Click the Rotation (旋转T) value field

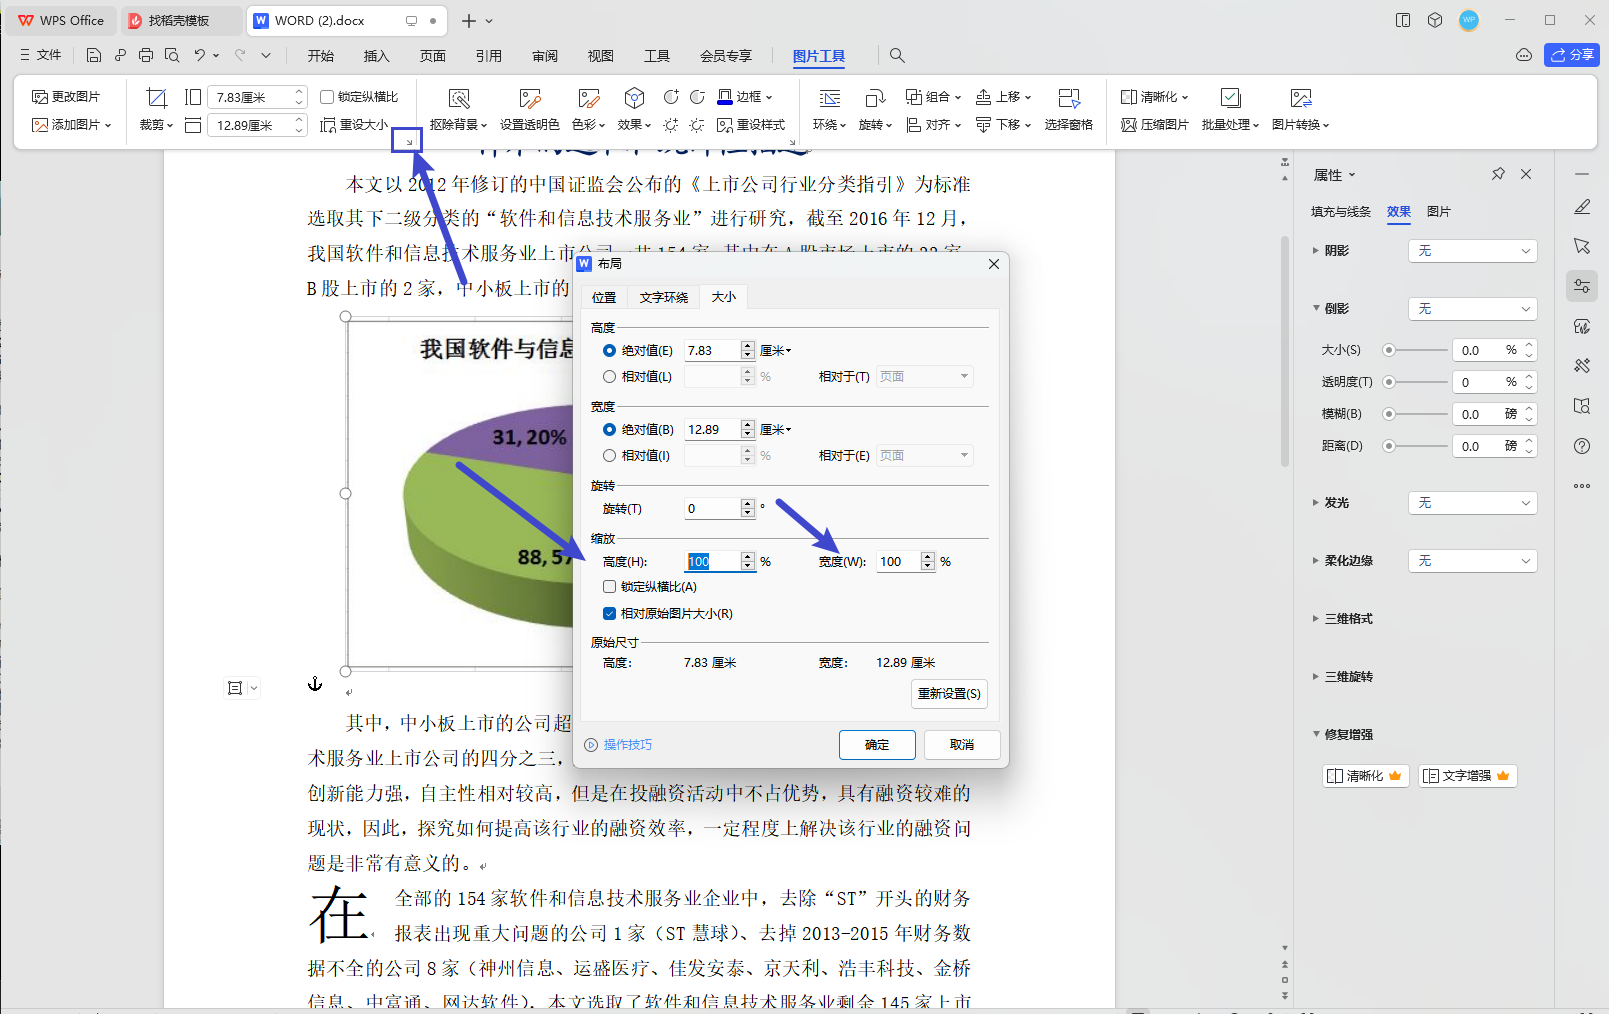coord(713,509)
